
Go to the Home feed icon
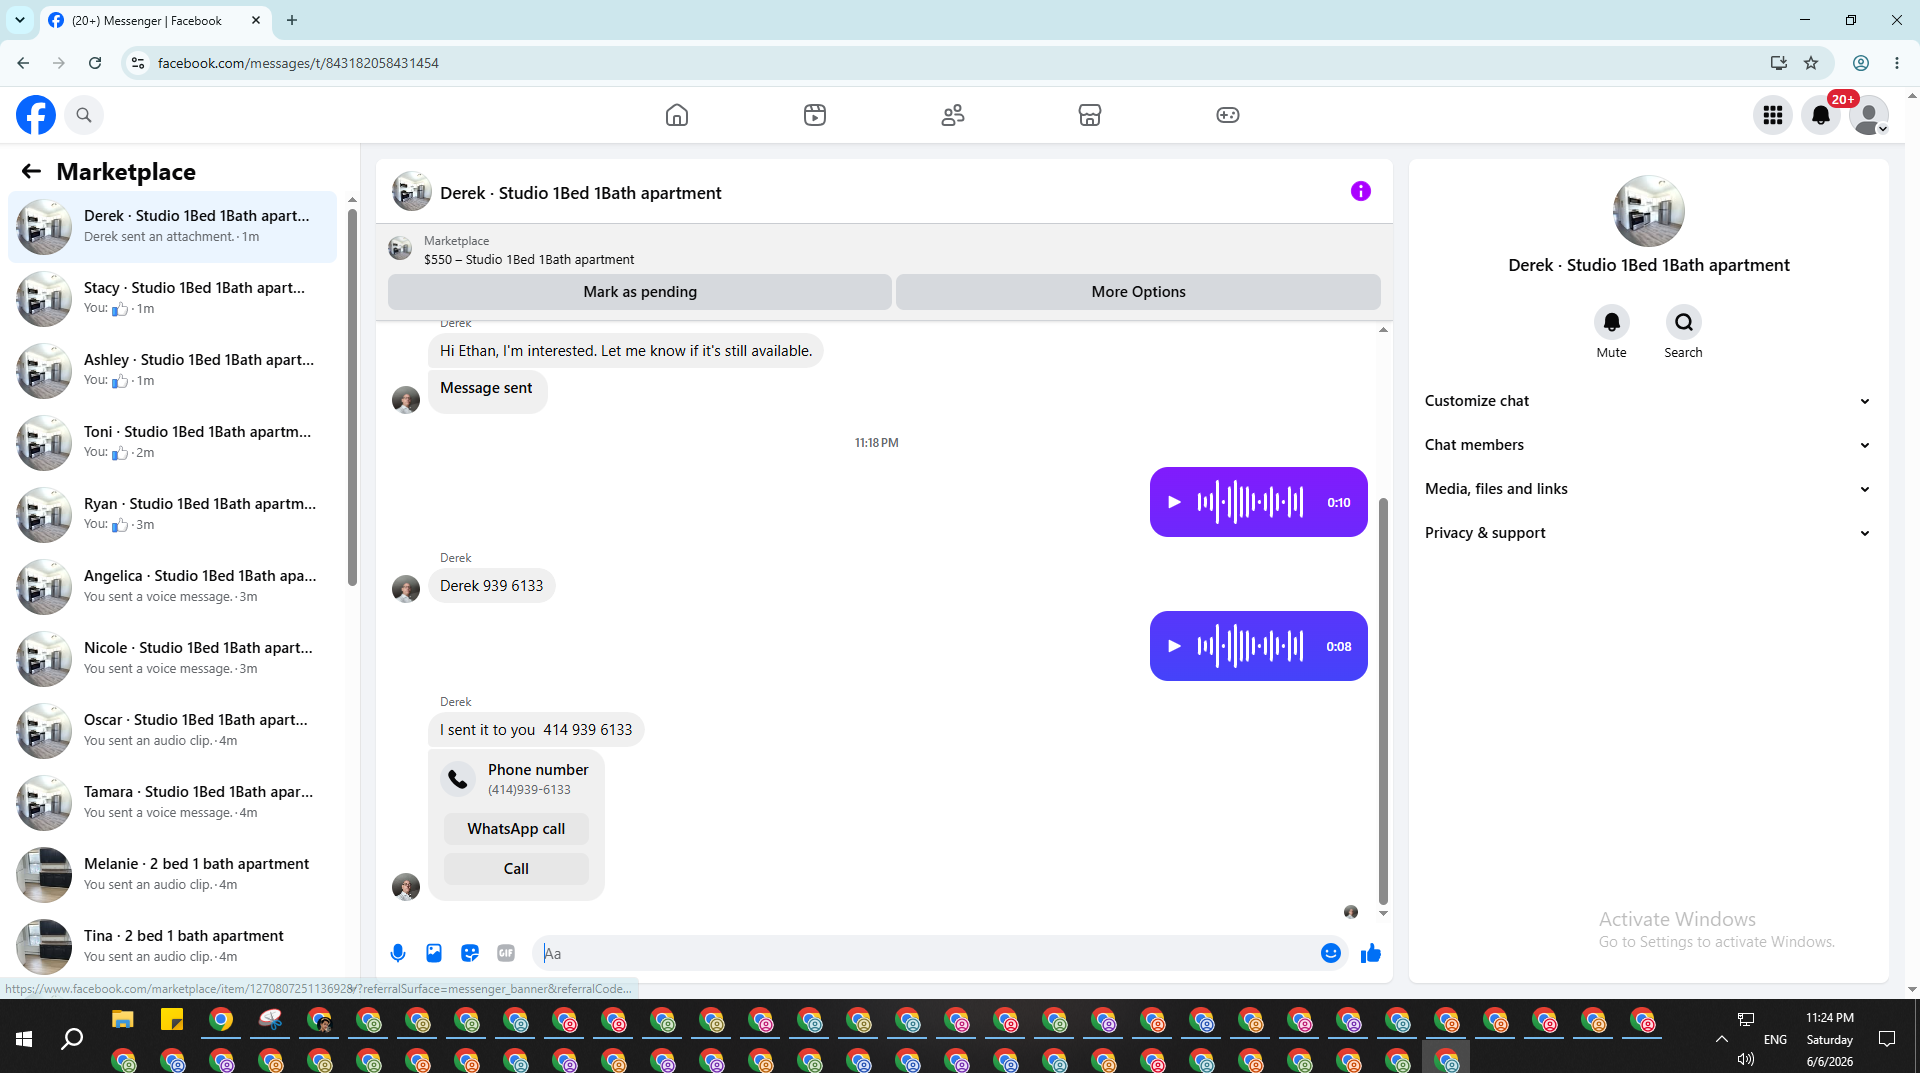click(x=677, y=115)
